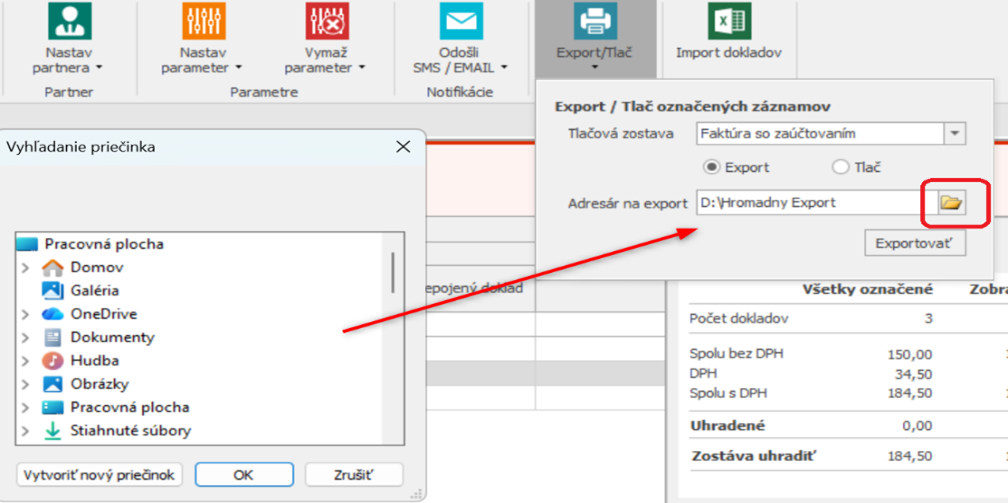This screenshot has height=503, width=1008.
Task: Open Odošli SMS / EMAIL envelope icon
Action: point(460,22)
